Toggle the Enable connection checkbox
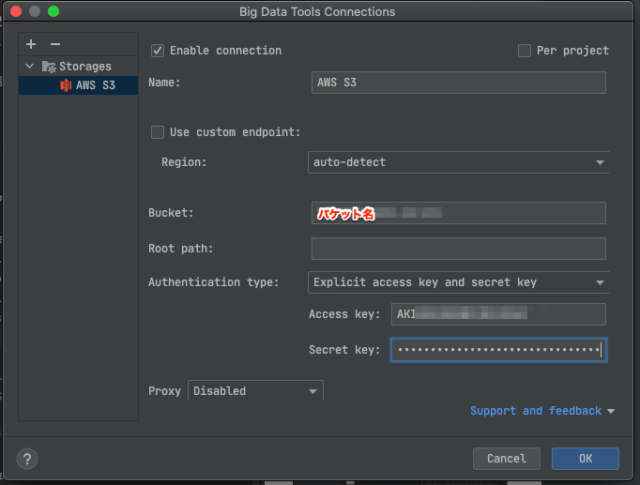The width and height of the screenshot is (640, 485). 158,51
